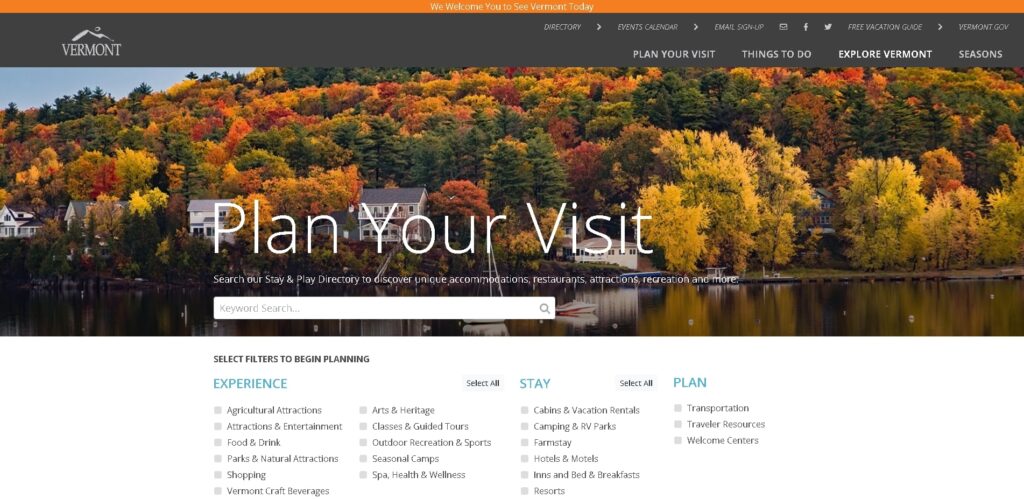Image resolution: width=1024 pixels, height=499 pixels.
Task: Check the Transportation checkbox
Action: (x=678, y=408)
